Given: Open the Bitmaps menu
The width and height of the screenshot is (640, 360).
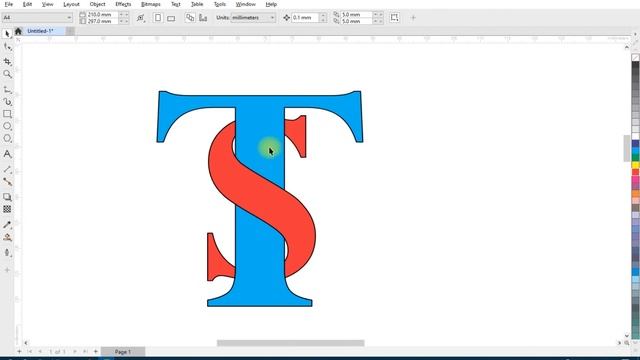Looking at the screenshot, I should coord(151,4).
